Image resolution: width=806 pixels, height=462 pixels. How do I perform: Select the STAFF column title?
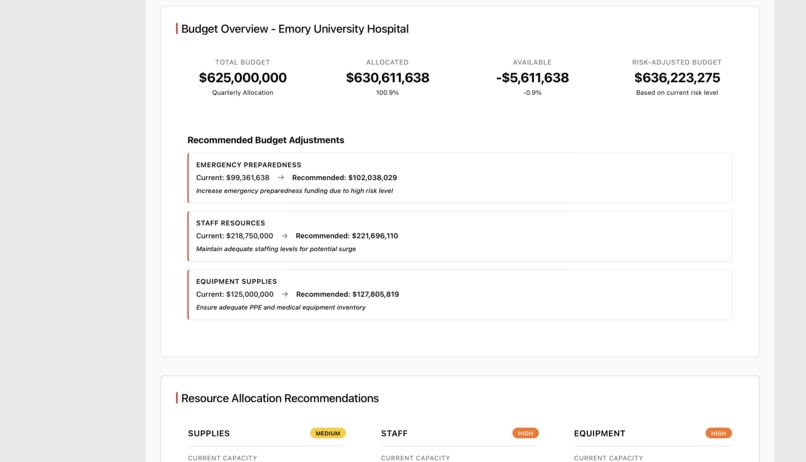point(394,433)
